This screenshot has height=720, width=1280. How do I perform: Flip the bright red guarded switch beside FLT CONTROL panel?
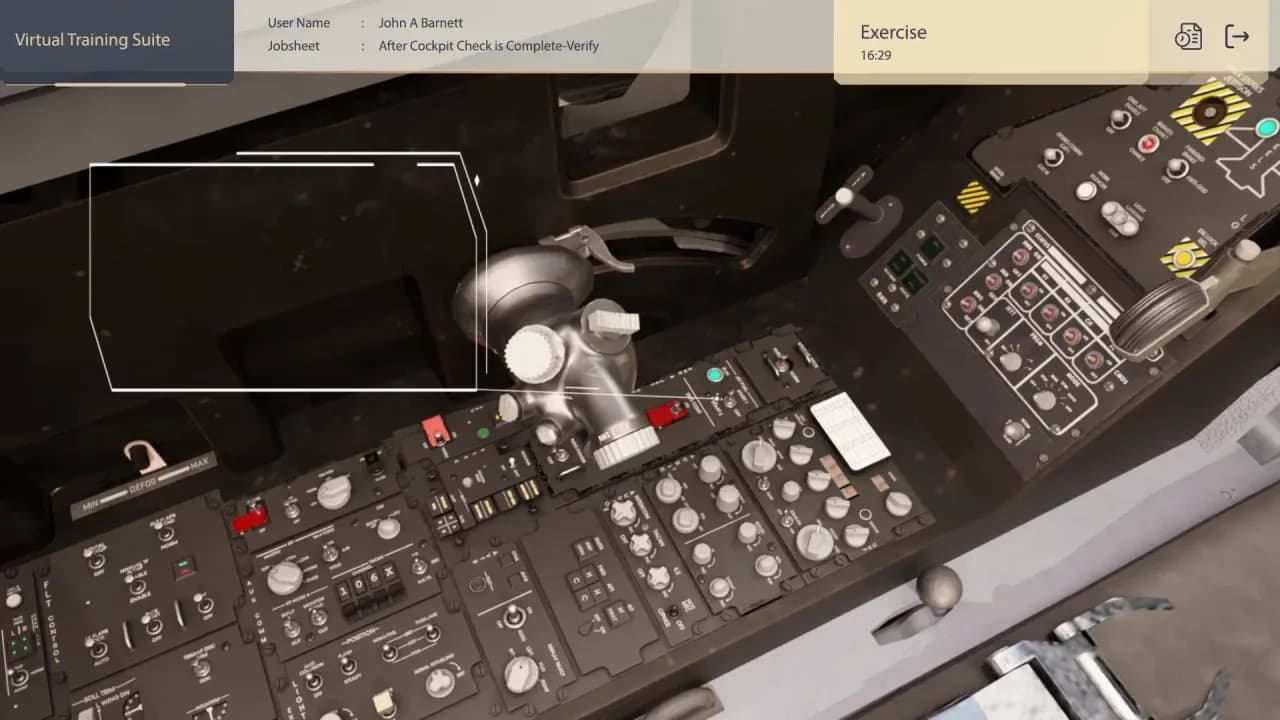tap(250, 519)
